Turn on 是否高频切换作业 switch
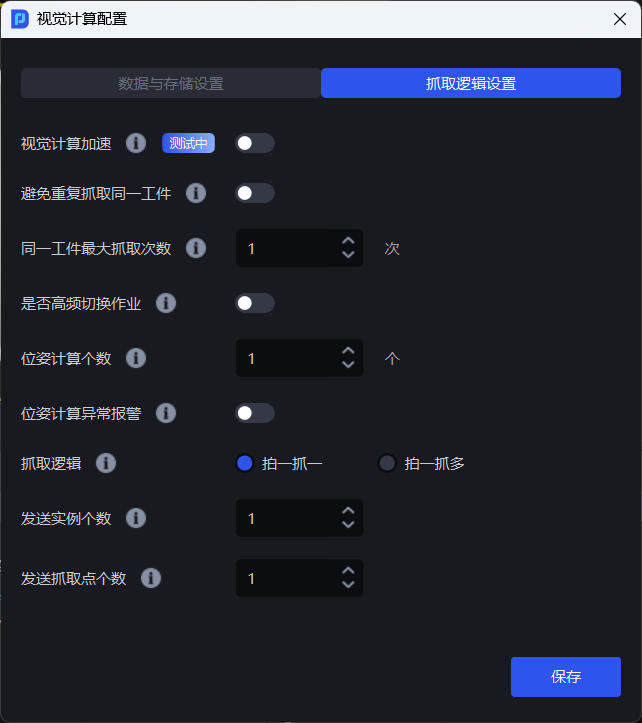This screenshot has width=642, height=723. 254,303
